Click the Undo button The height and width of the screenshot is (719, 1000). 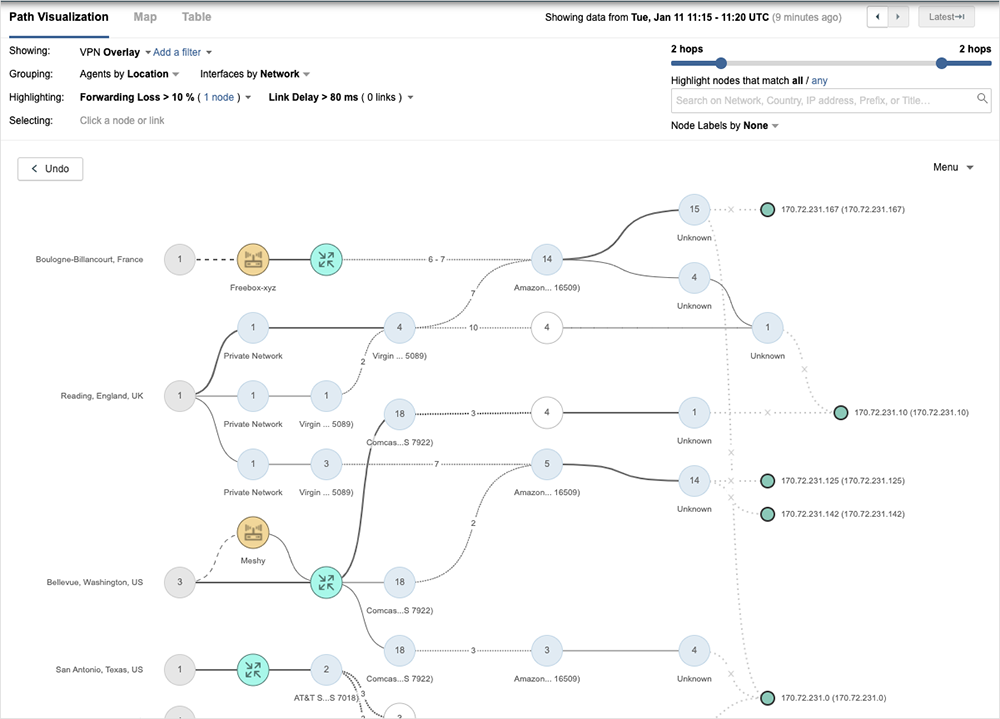(x=50, y=169)
